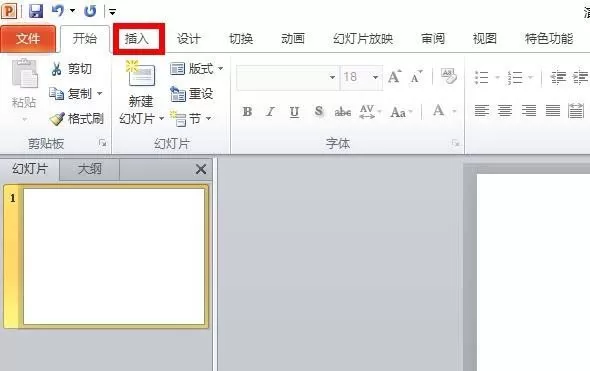Click the Save icon in quick access toolbar
The width and height of the screenshot is (590, 371).
point(36,11)
